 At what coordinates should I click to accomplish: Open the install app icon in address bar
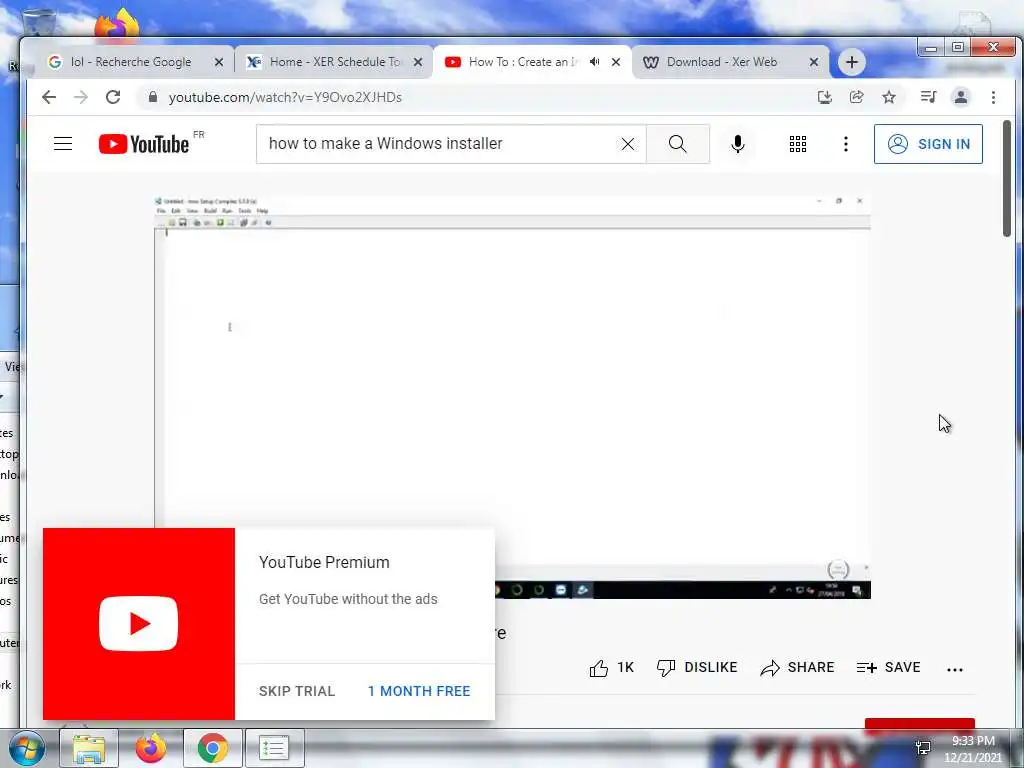coord(825,97)
